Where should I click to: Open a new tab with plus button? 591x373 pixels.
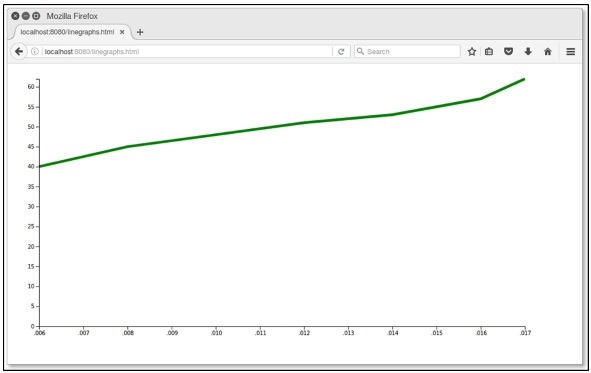click(140, 32)
